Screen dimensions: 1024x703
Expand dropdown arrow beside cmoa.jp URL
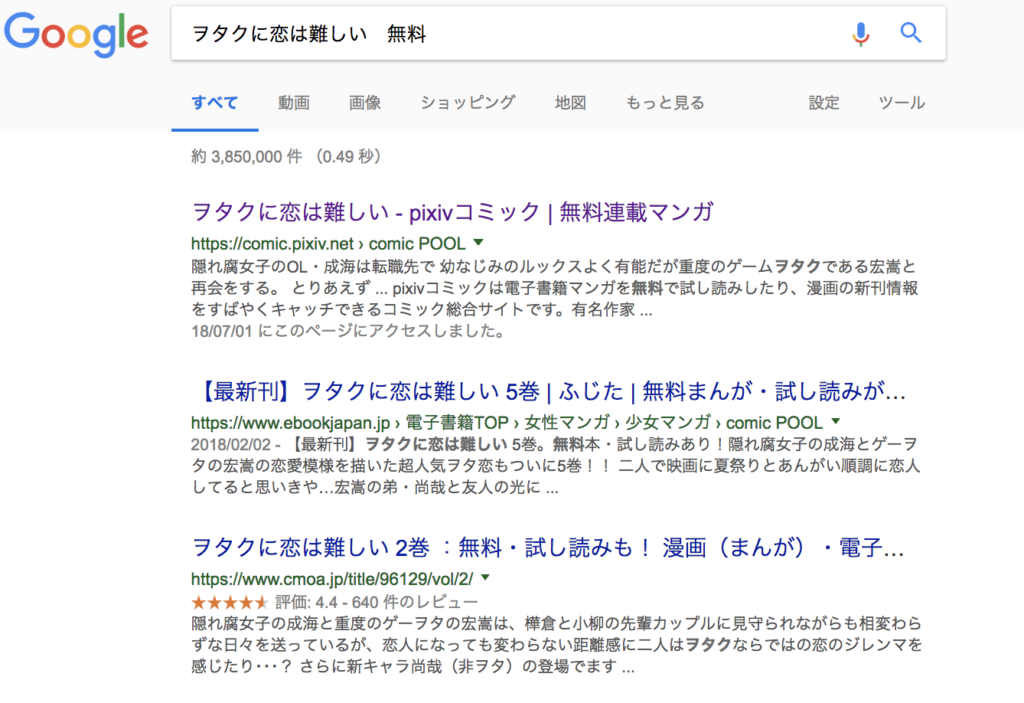(485, 578)
